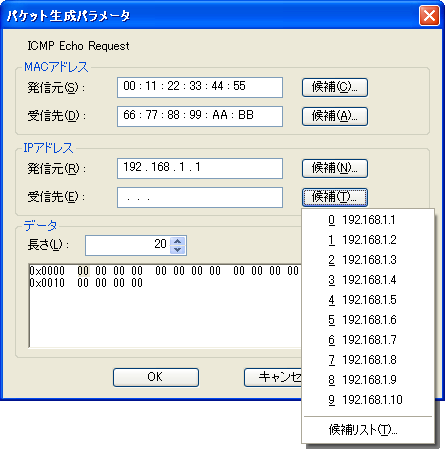Focus the source IP address field
The height and width of the screenshot is (449, 445).
(200, 168)
